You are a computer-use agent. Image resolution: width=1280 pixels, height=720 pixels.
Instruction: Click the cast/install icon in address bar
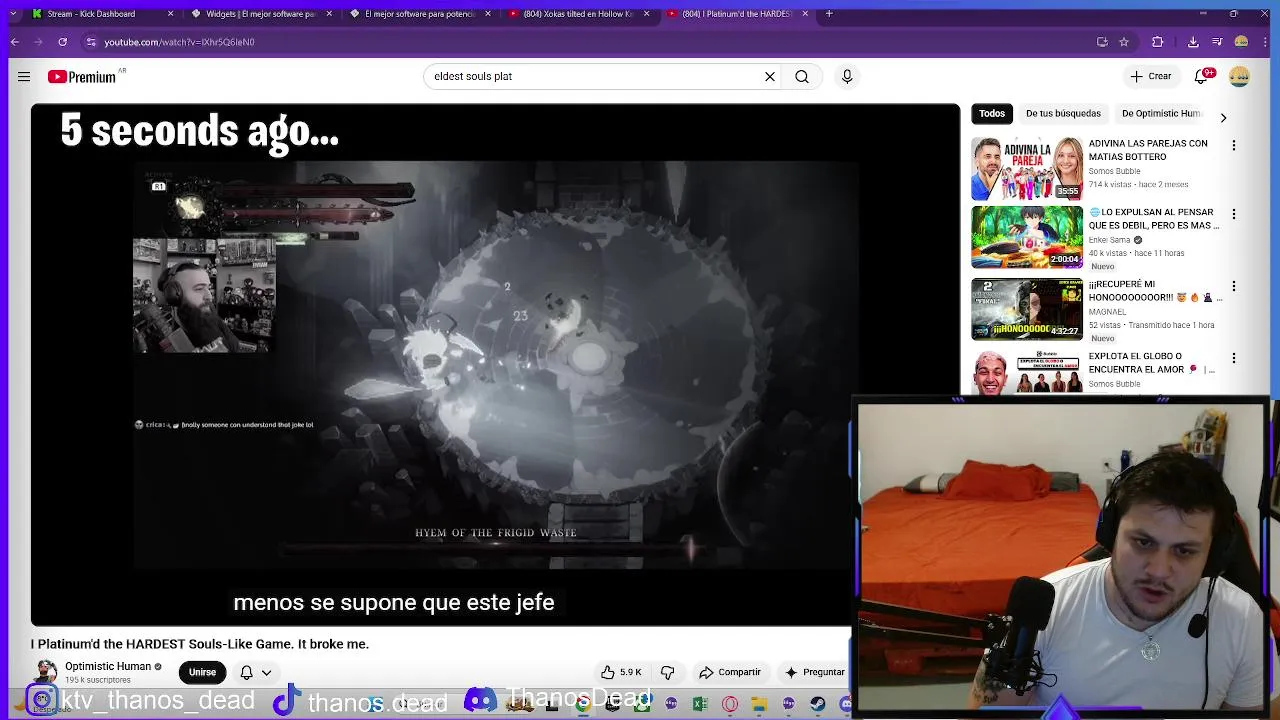tap(1102, 42)
